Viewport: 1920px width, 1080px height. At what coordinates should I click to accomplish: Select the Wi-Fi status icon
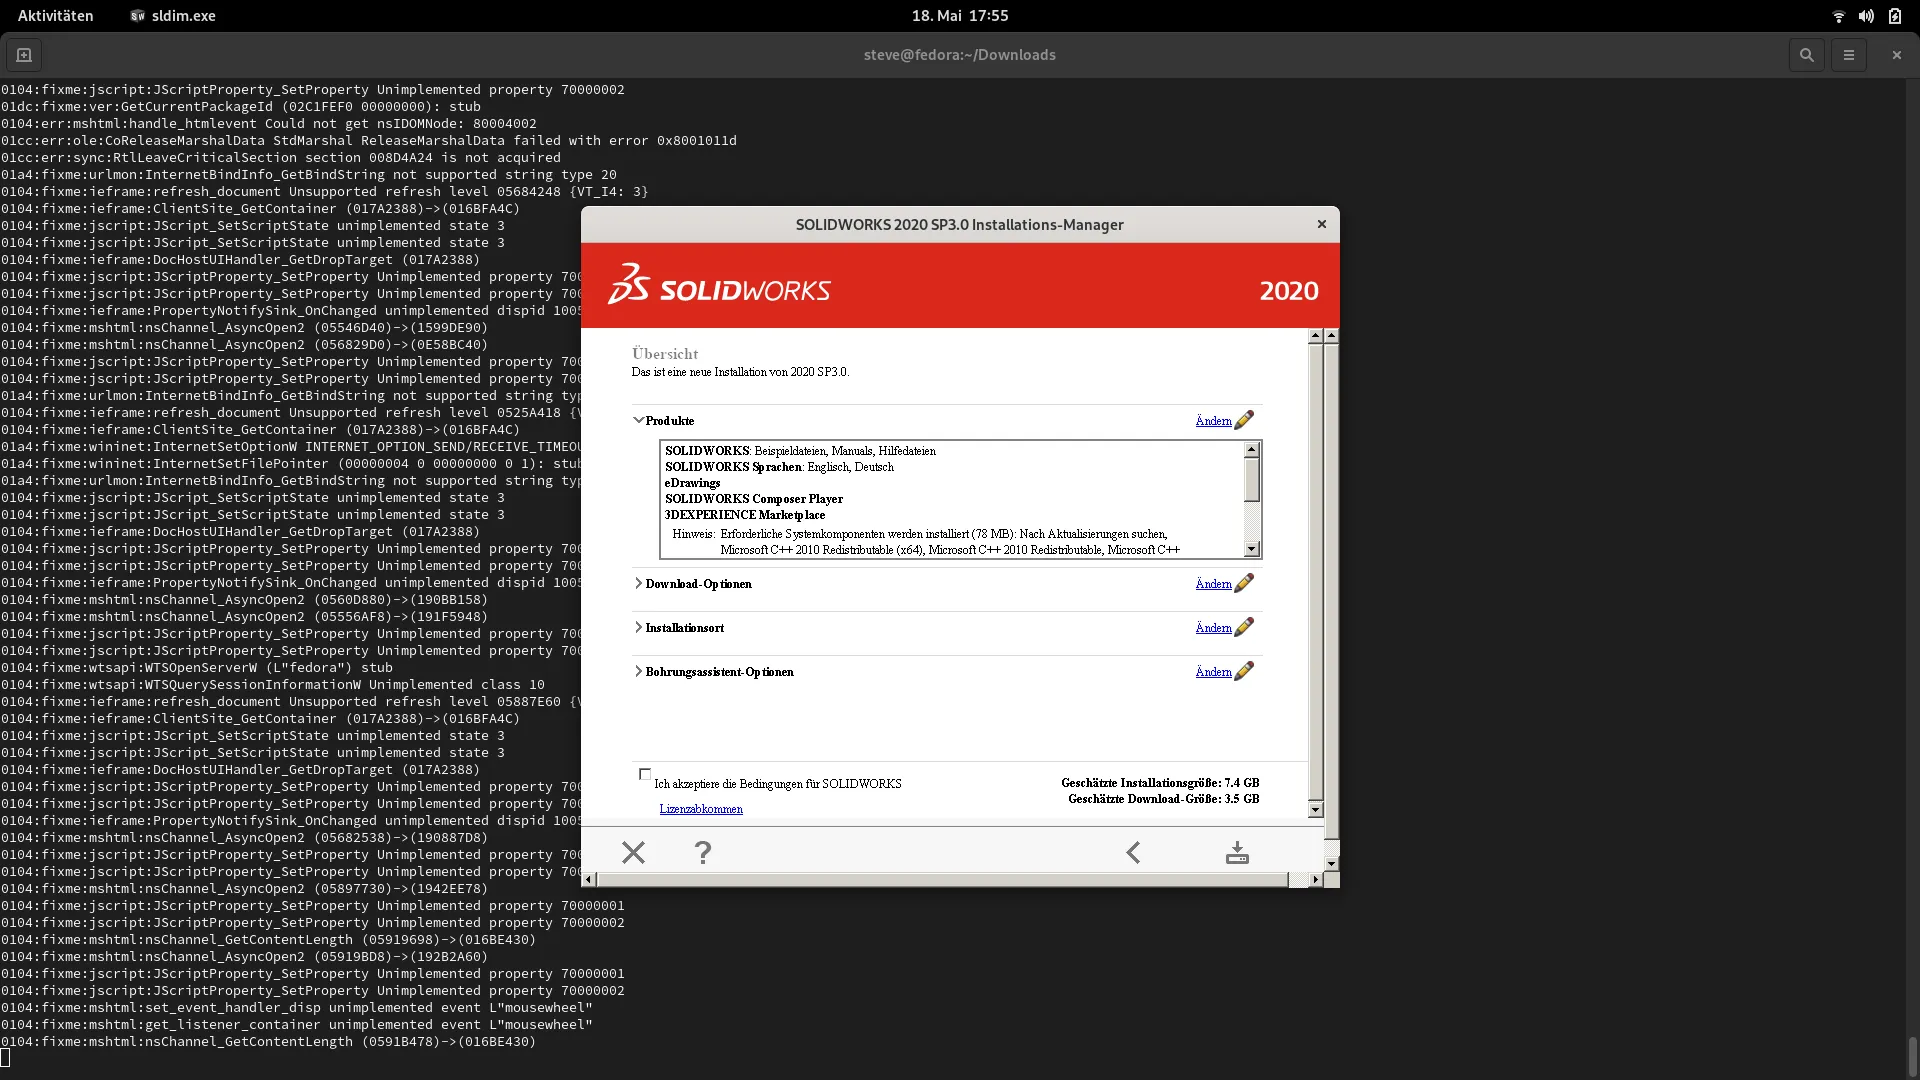(x=1838, y=16)
